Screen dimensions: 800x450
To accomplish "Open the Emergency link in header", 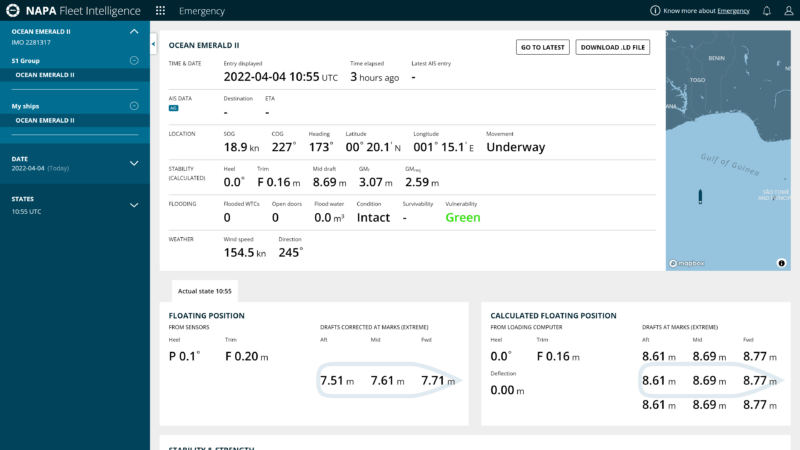I will pos(733,11).
